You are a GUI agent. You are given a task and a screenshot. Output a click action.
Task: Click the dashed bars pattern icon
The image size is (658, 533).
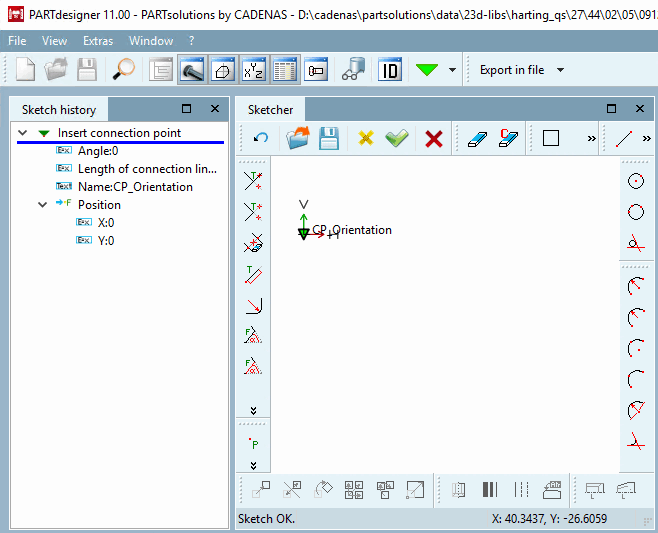click(x=521, y=490)
